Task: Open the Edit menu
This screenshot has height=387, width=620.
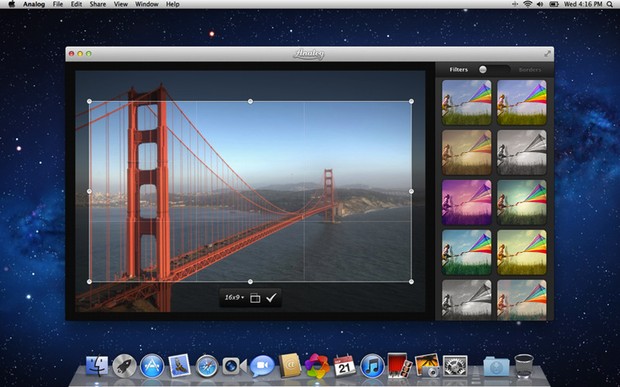Action: point(76,4)
